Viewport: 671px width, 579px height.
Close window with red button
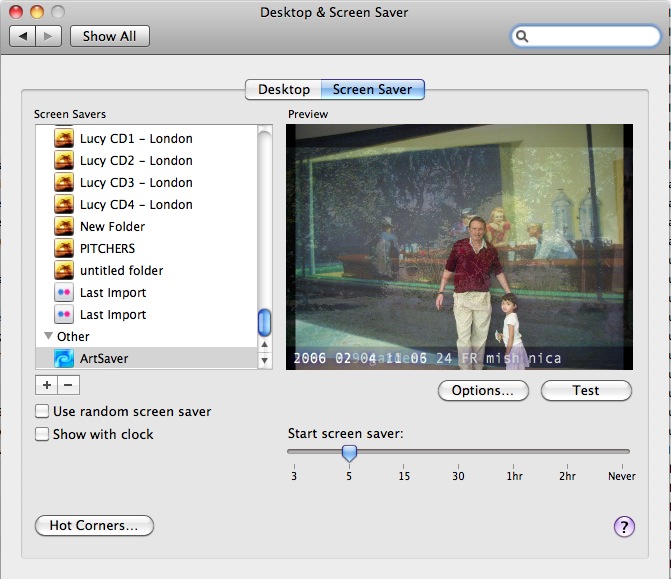click(16, 12)
